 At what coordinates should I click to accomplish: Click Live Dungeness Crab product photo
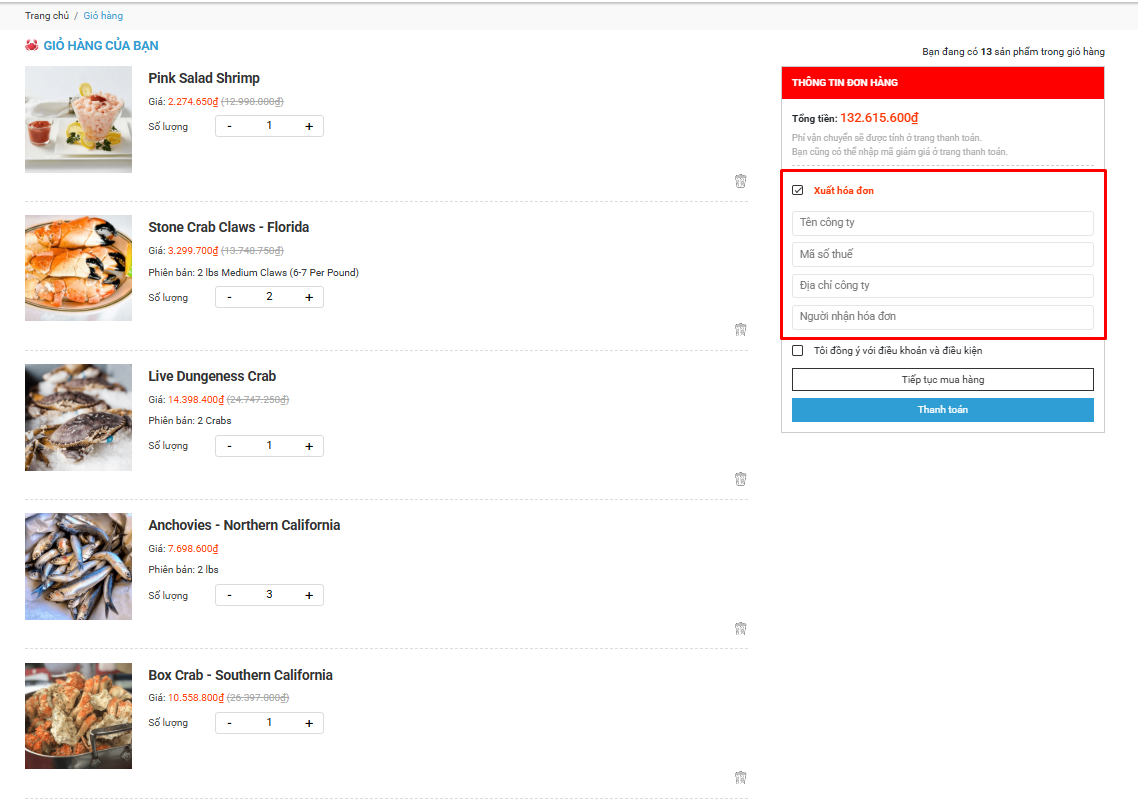tap(78, 417)
